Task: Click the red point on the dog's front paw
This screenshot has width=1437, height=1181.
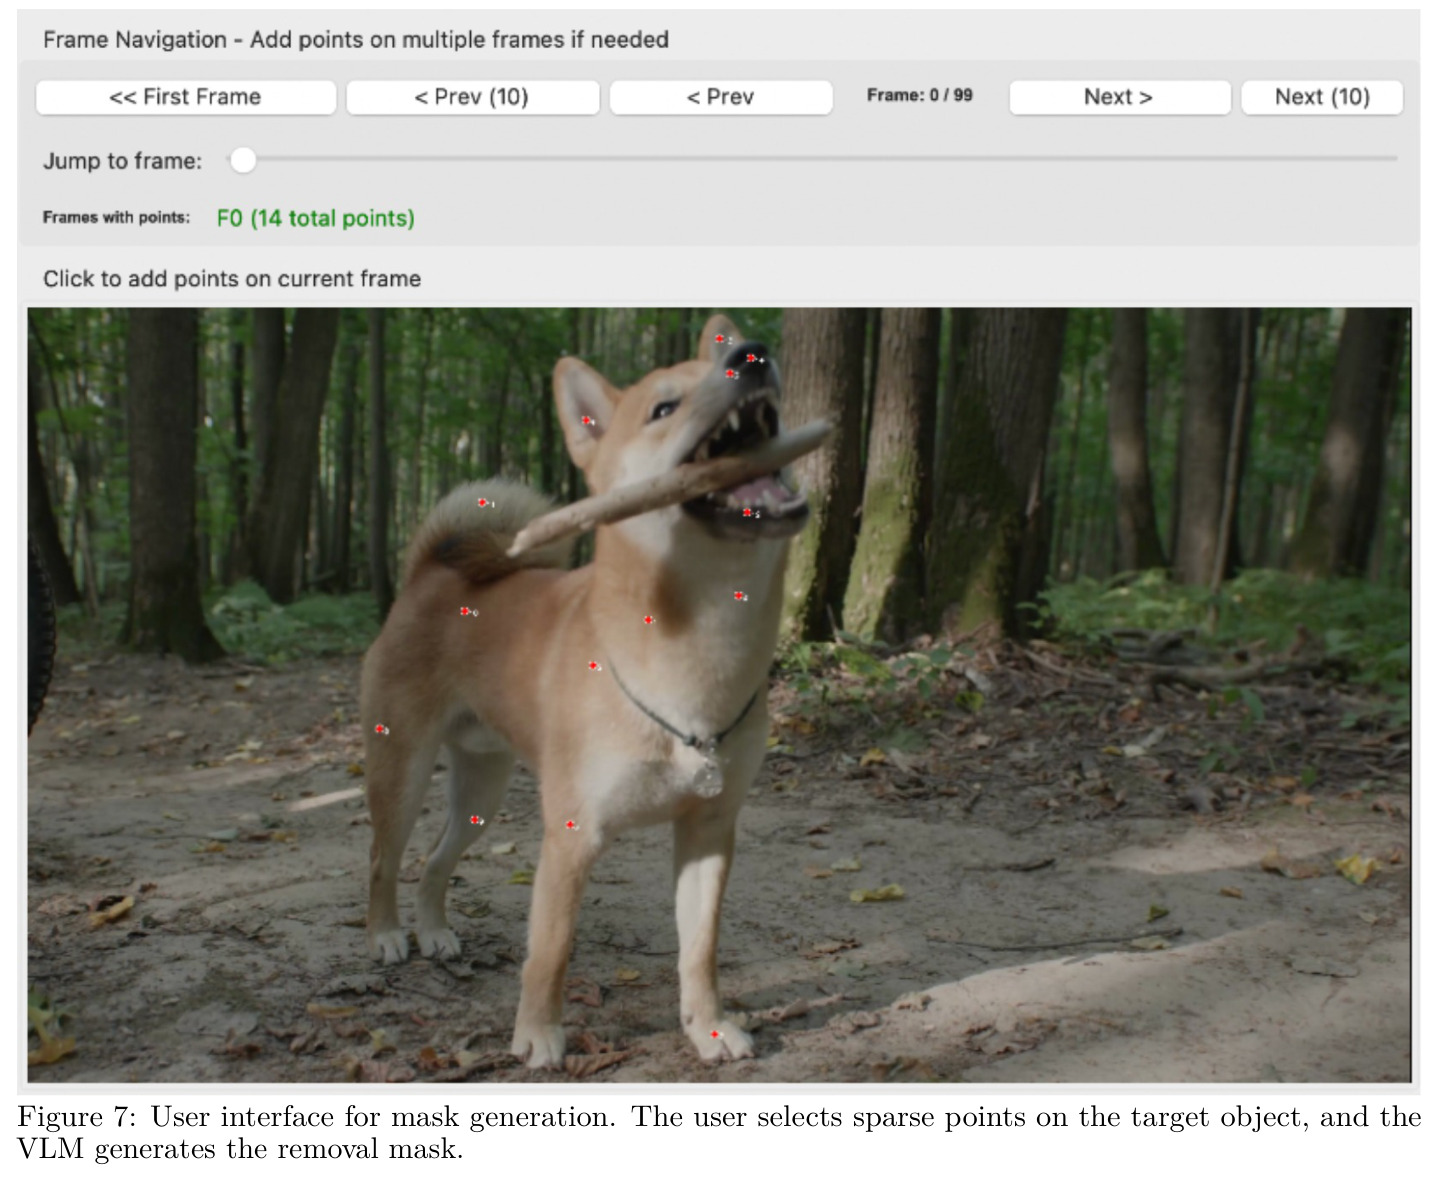Action: point(714,1034)
